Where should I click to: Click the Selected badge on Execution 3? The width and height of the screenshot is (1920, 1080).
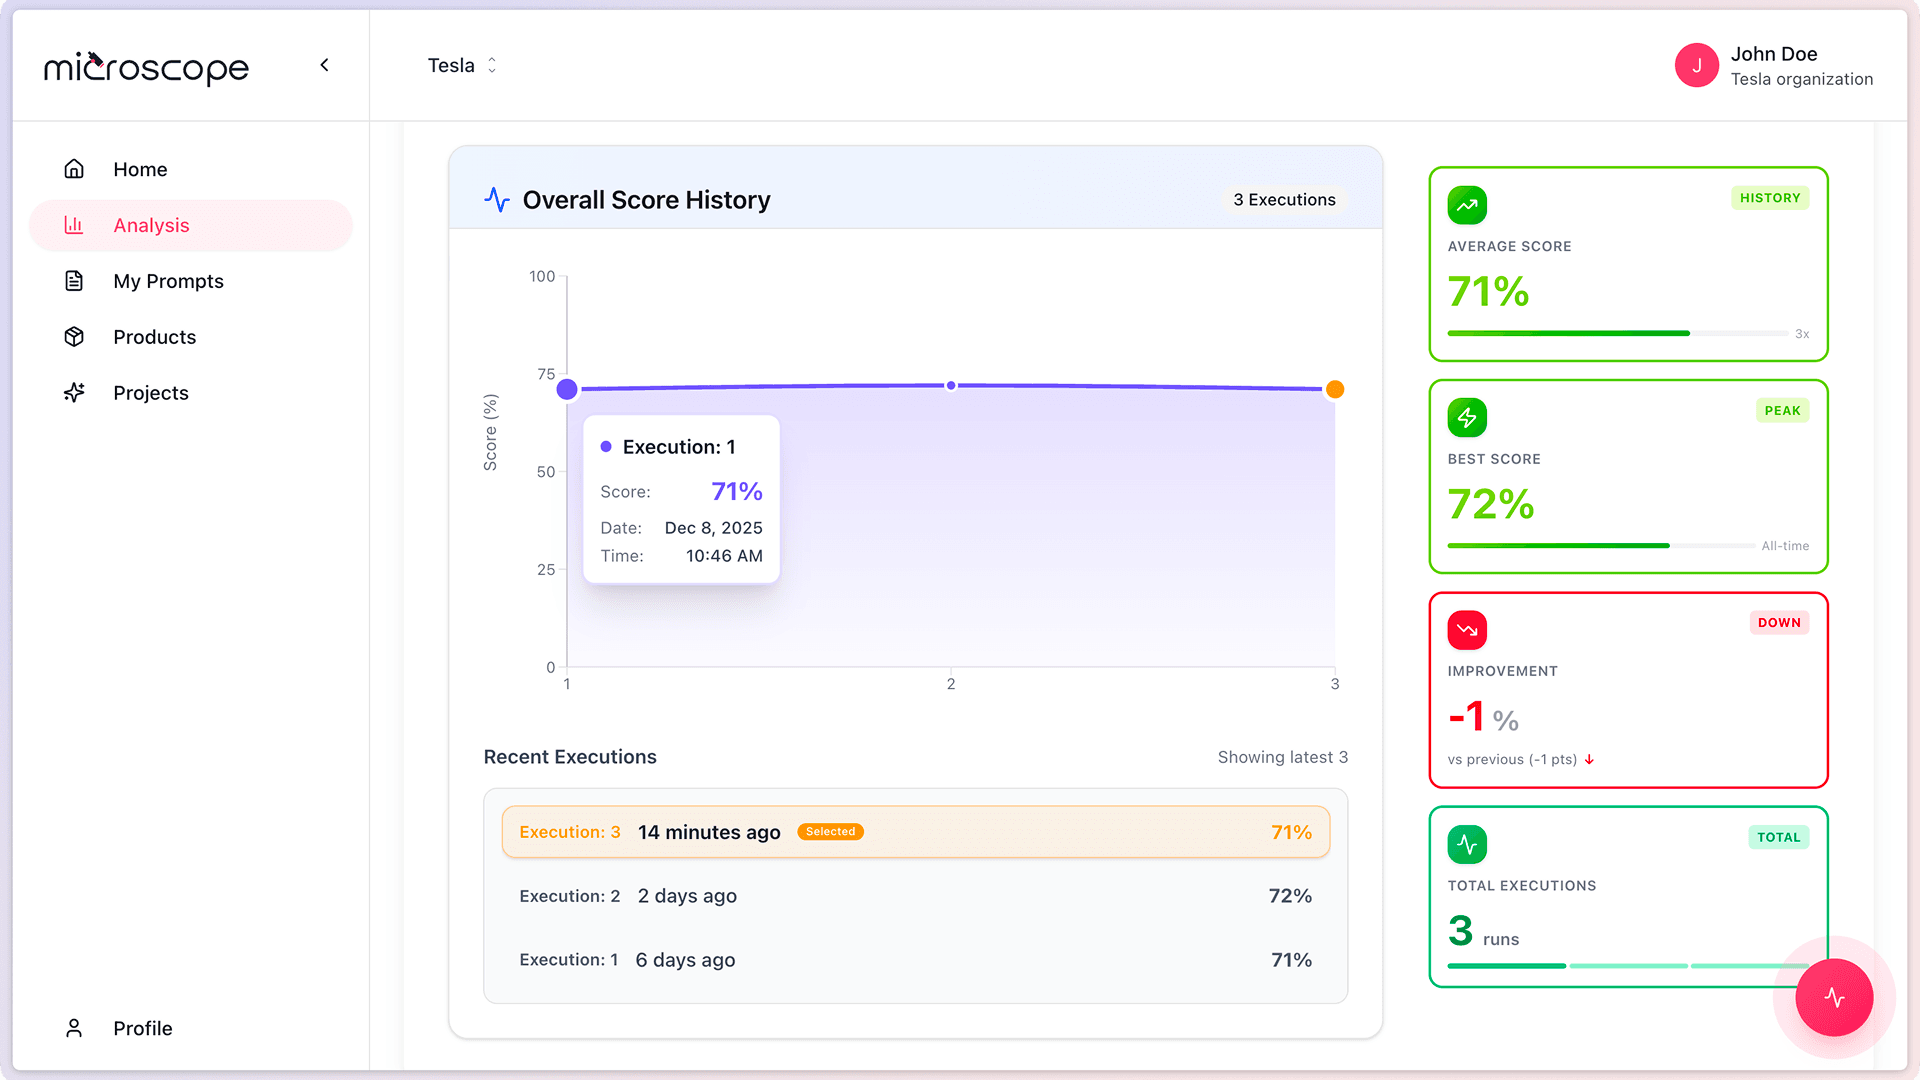pos(830,831)
